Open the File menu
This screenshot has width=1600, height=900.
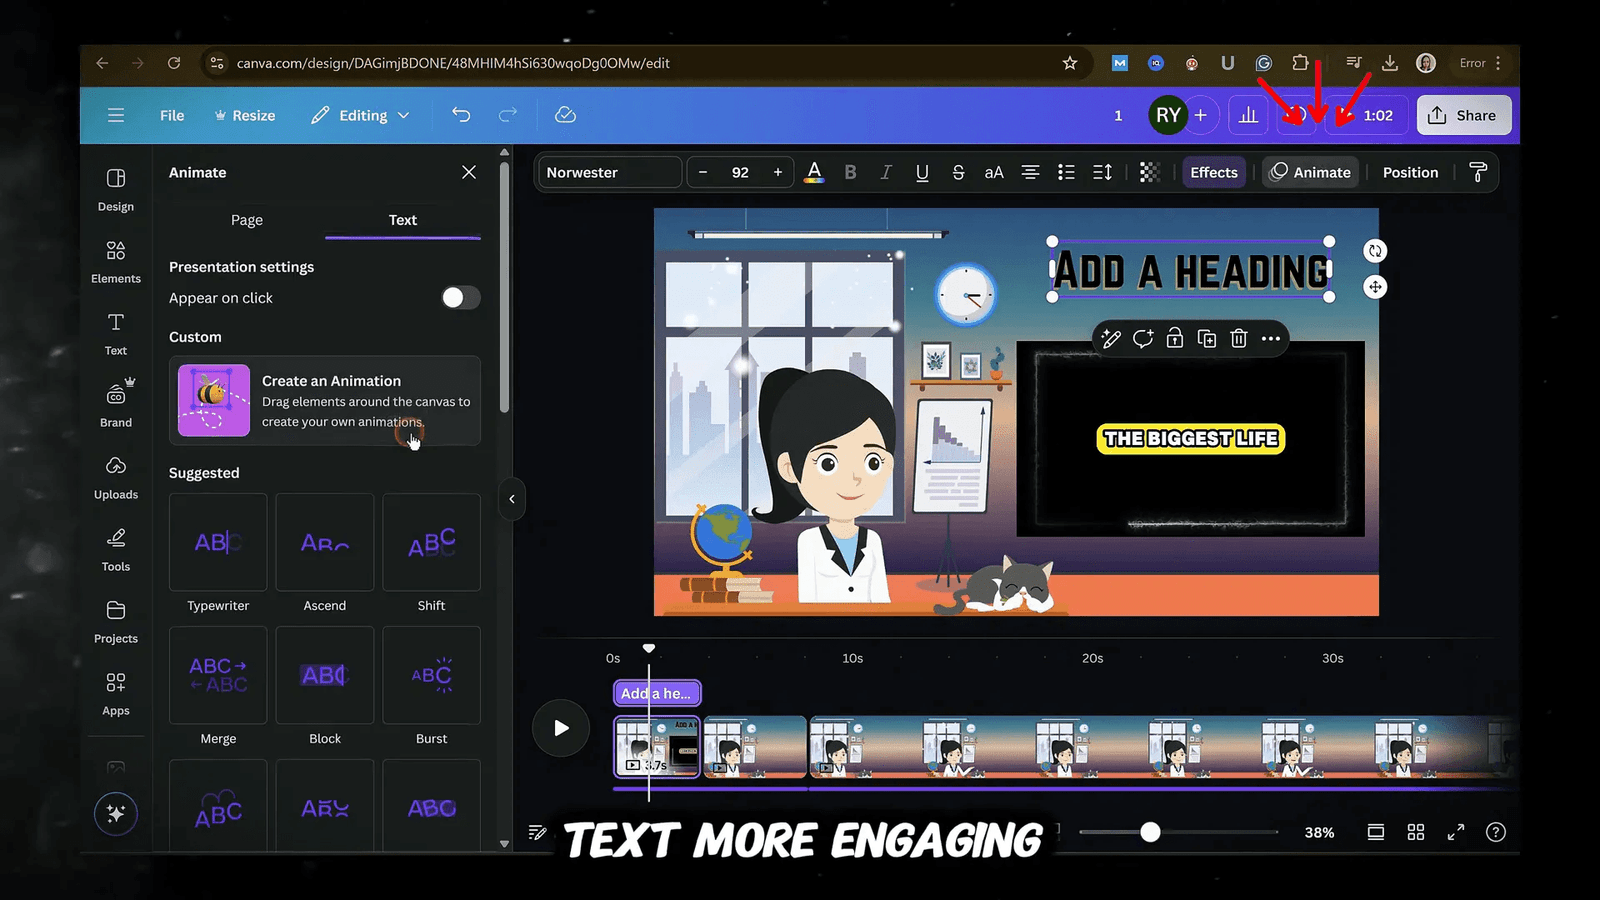(x=171, y=115)
